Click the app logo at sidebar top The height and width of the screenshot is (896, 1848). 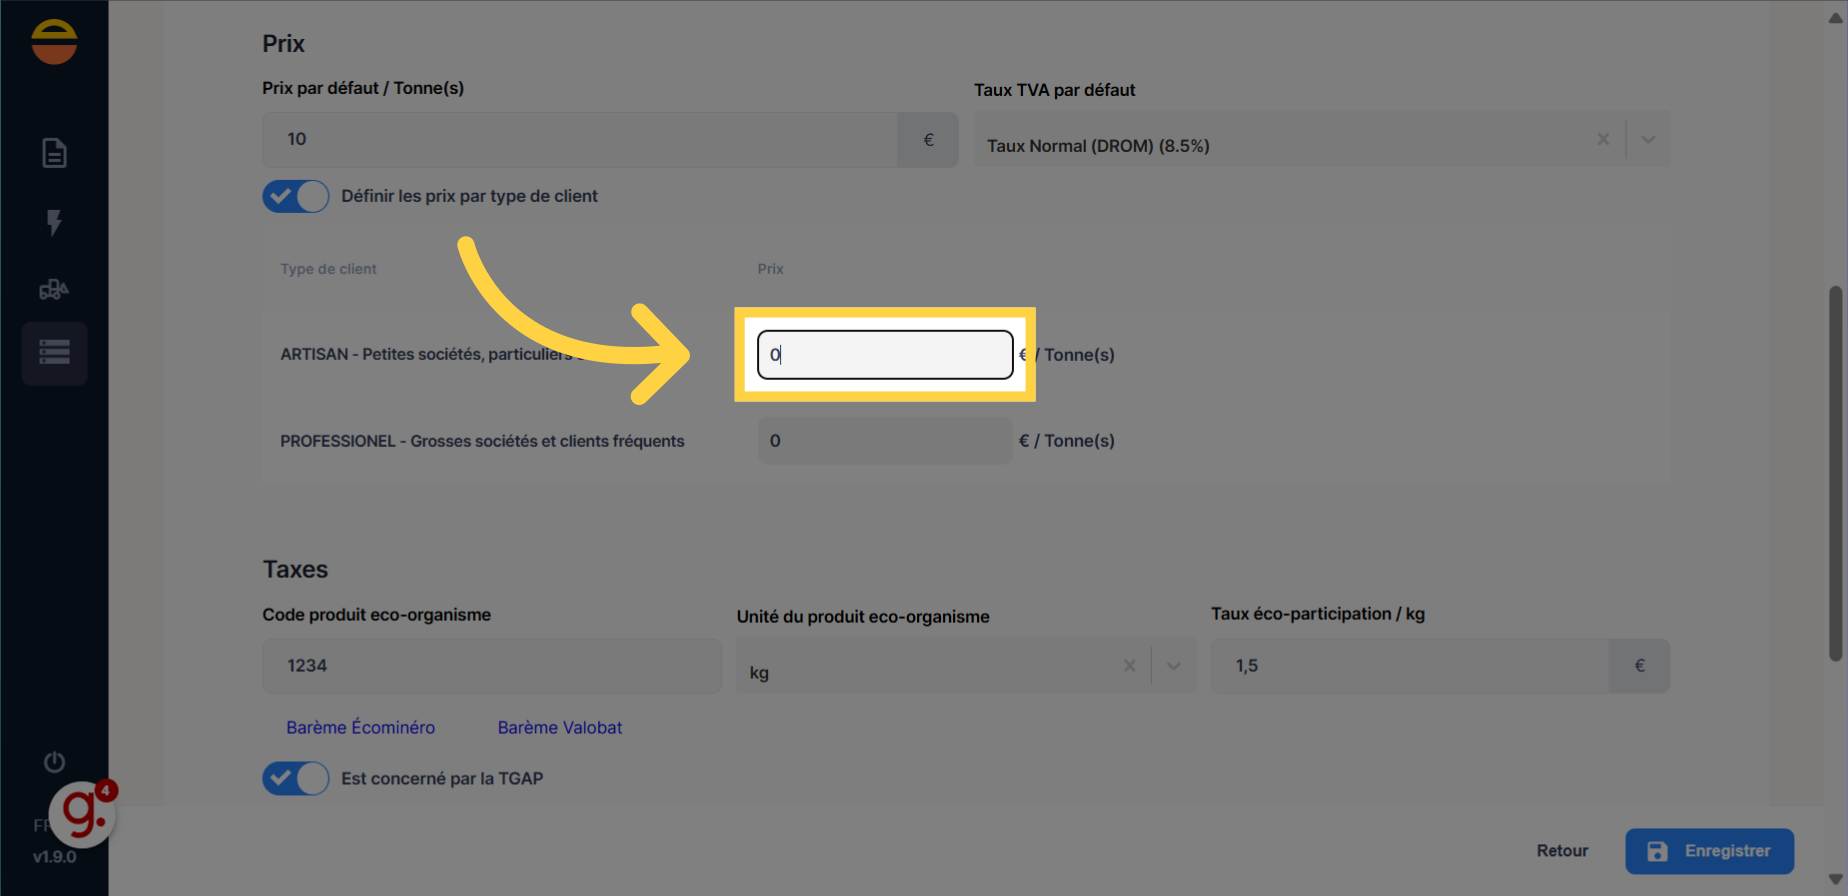(54, 41)
